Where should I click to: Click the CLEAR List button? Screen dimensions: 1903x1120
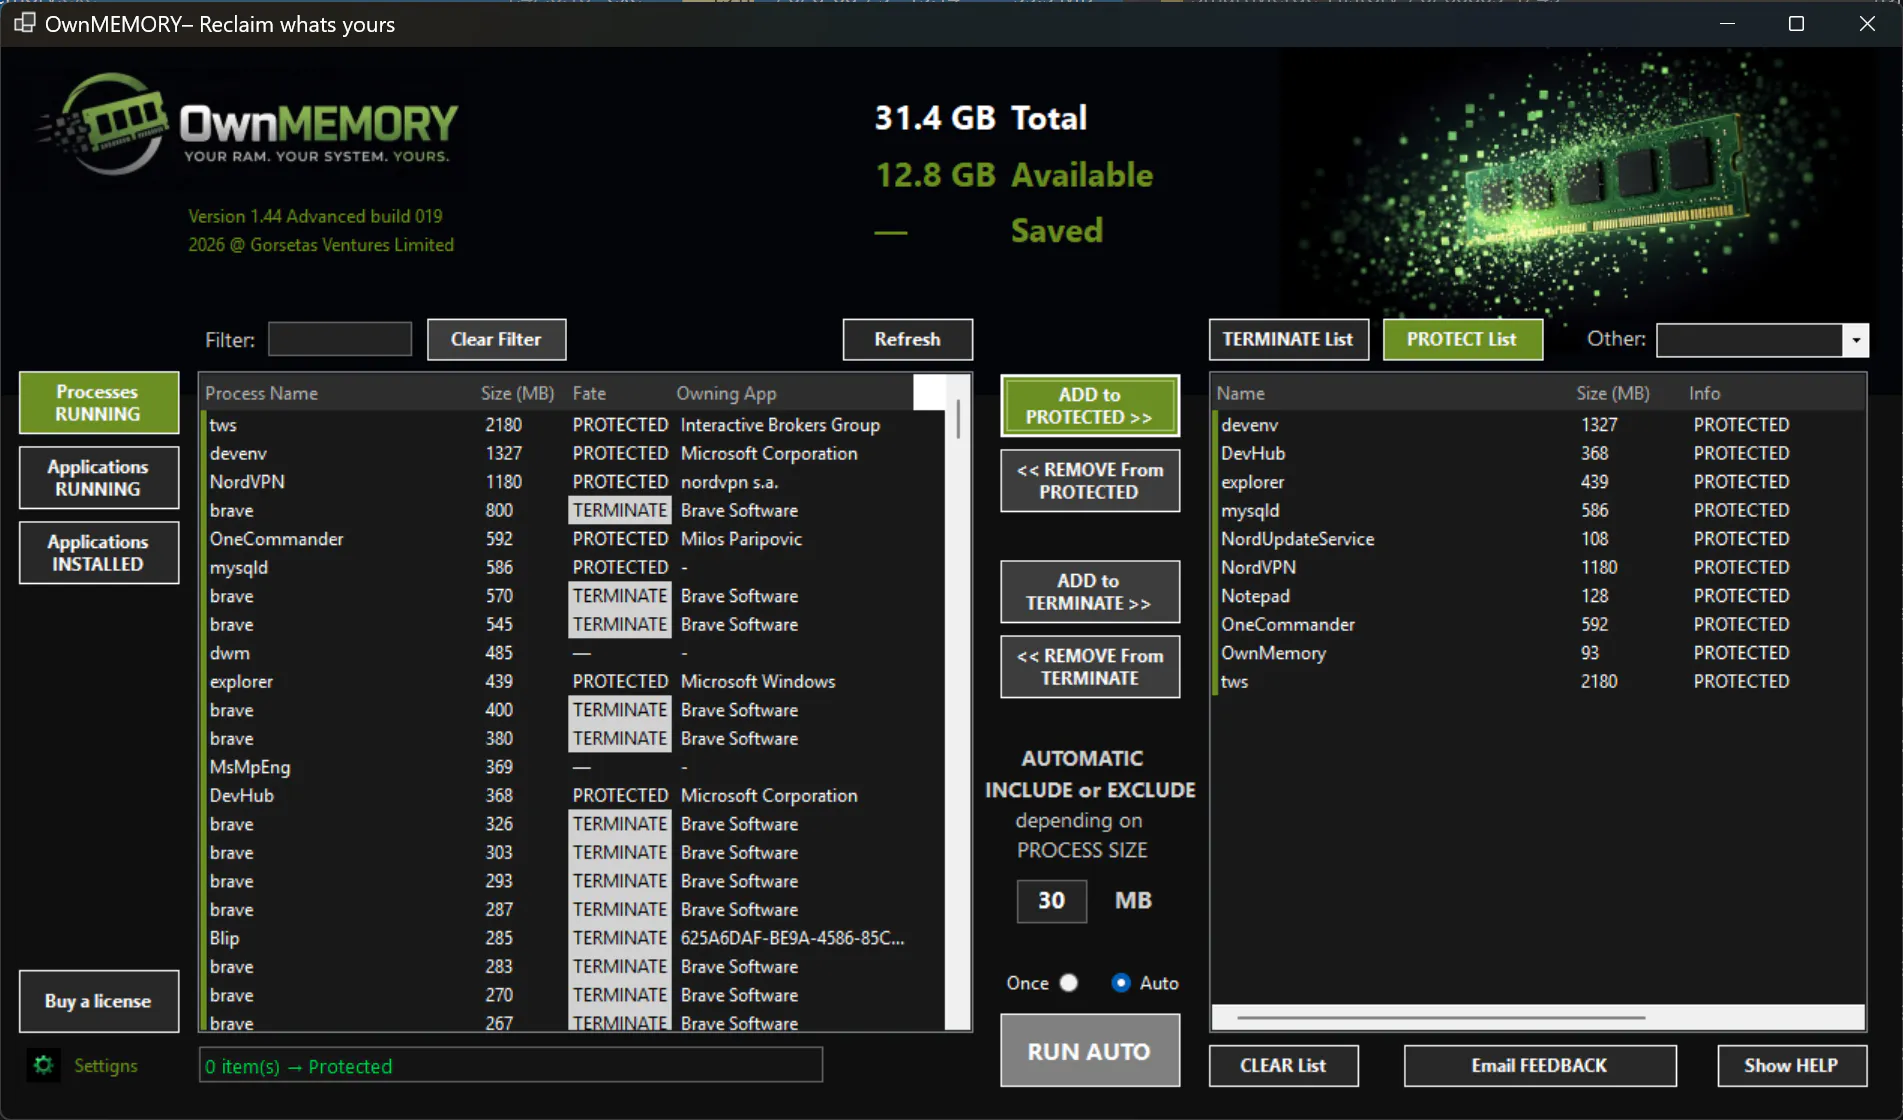click(x=1284, y=1066)
